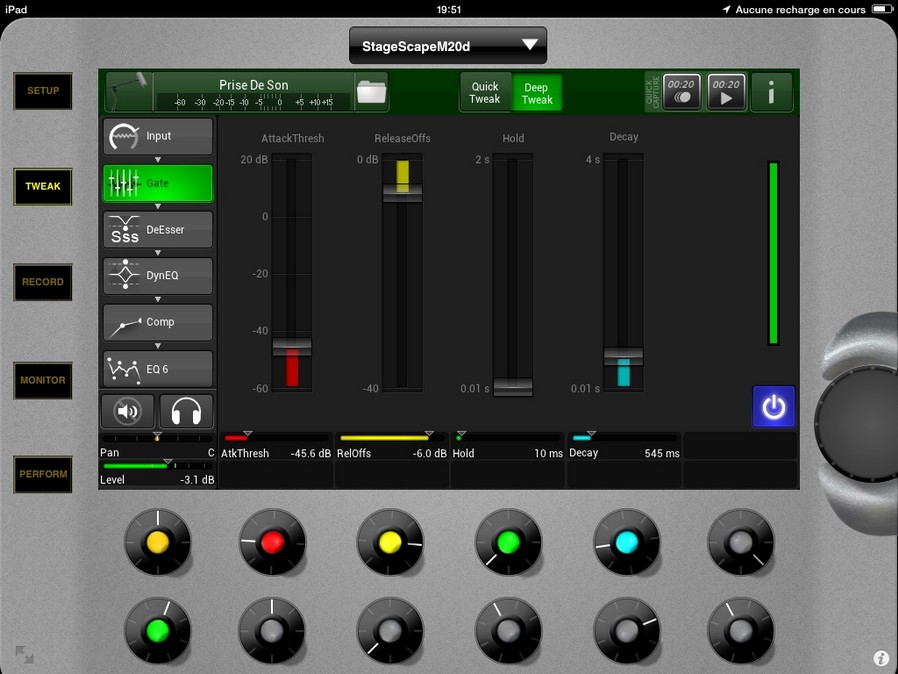
Task: Open the preset folder icon
Action: tap(371, 92)
